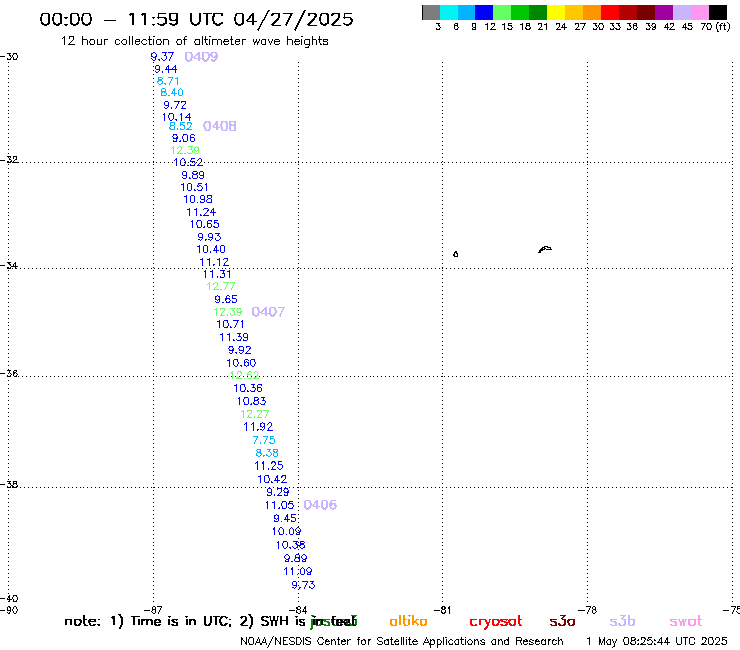This screenshot has width=740, height=650.
Task: Click the larger island outline west of -78
Action: click(x=545, y=249)
